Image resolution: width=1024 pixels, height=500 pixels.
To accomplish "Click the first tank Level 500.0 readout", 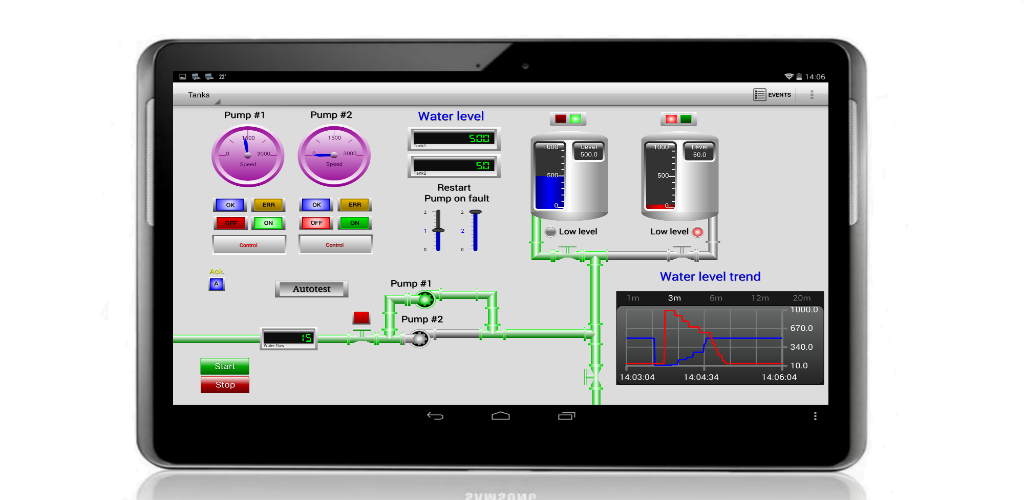I will (589, 151).
